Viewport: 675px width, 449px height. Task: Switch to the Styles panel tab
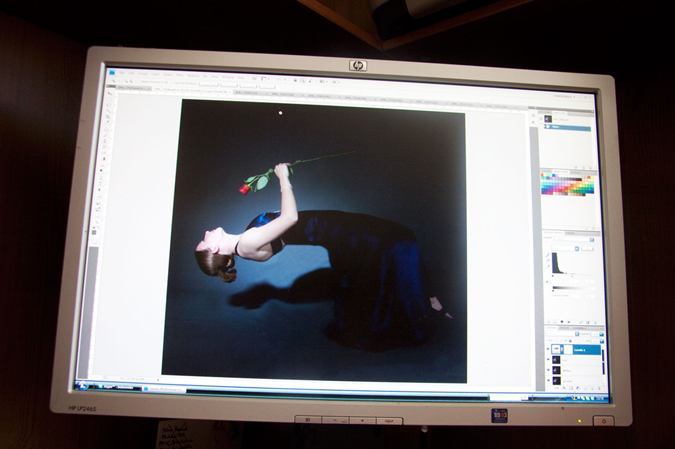[x=576, y=173]
